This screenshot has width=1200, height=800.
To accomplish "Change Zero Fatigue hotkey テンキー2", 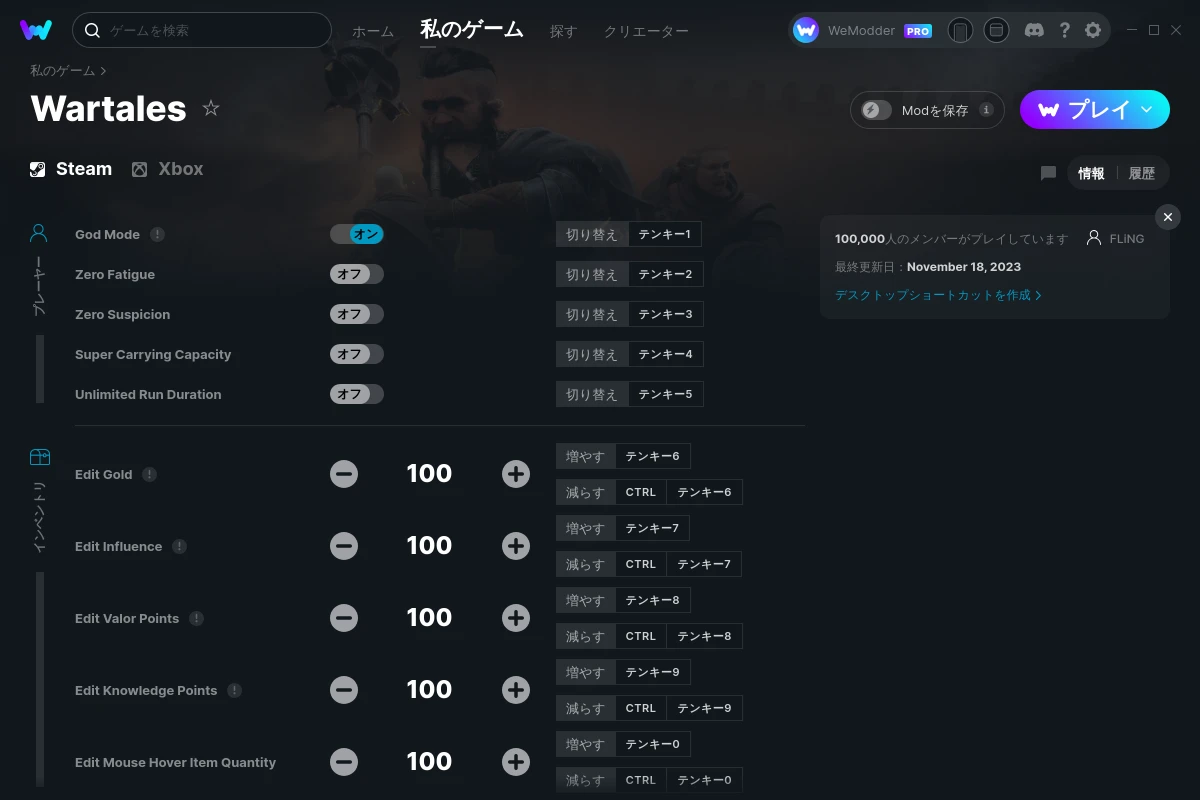I will pyautogui.click(x=666, y=274).
